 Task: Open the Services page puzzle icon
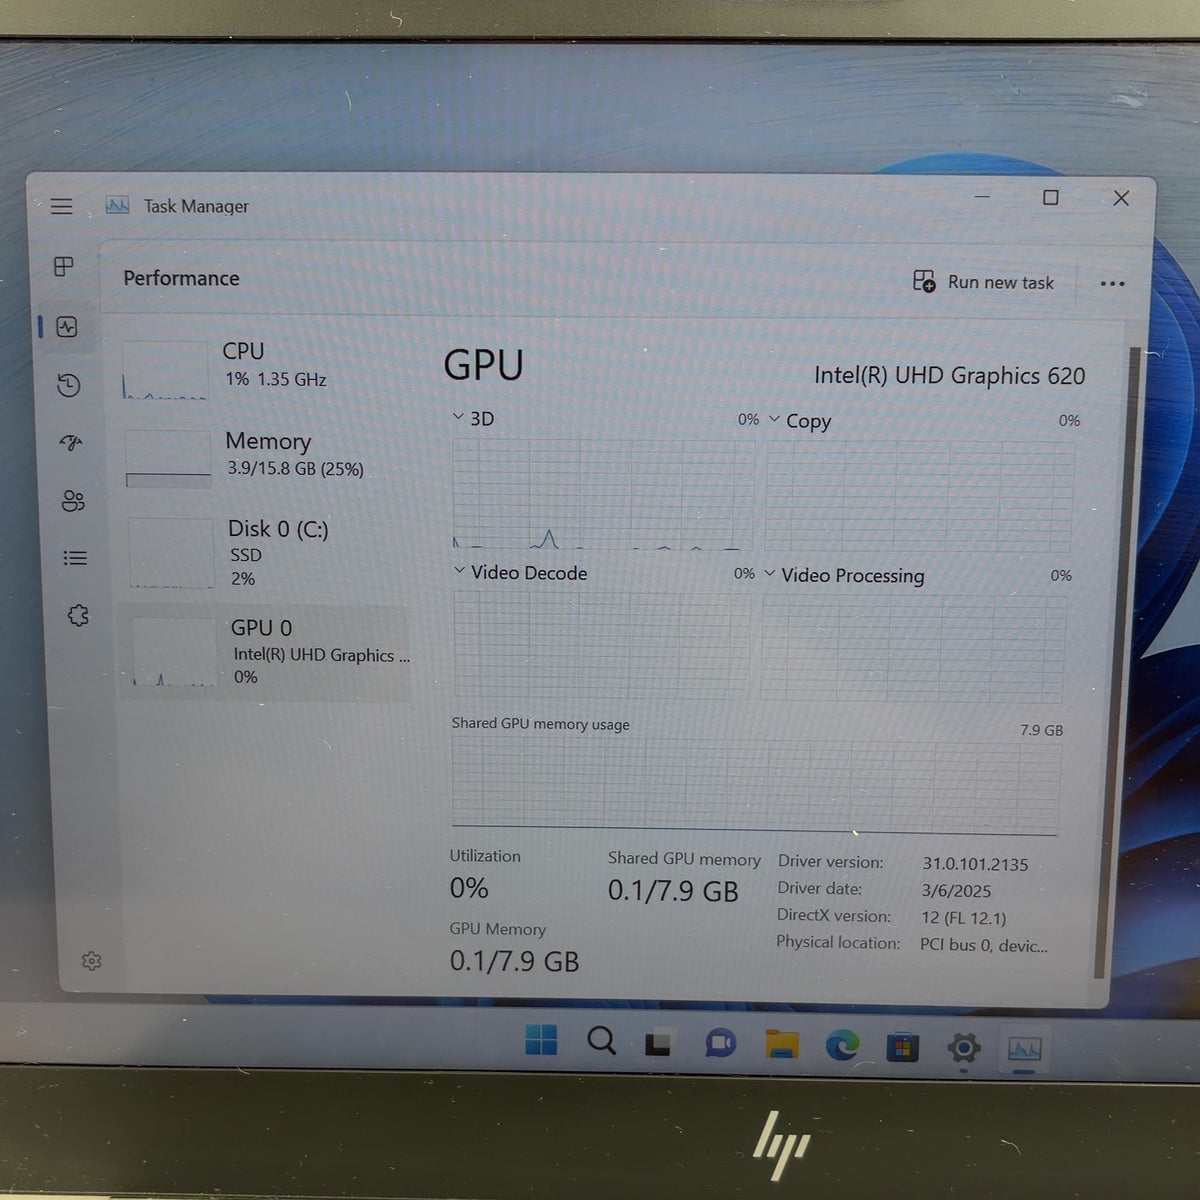(78, 615)
